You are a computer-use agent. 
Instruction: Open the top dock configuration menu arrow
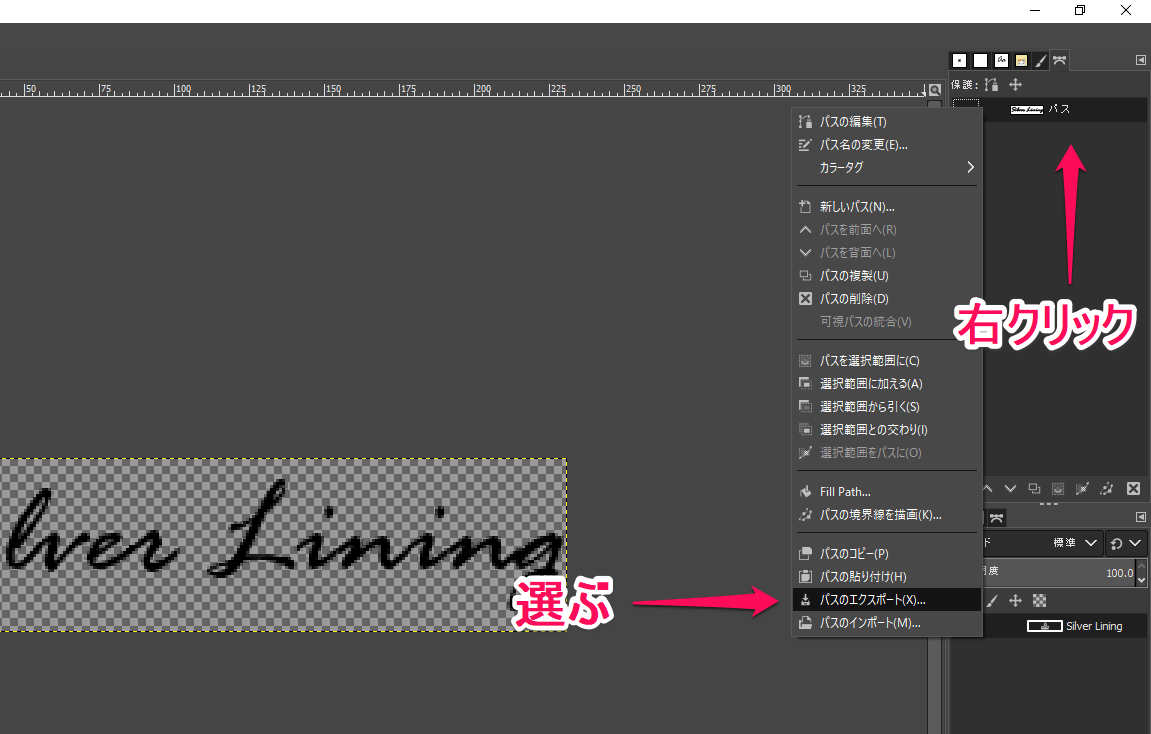(x=1140, y=60)
